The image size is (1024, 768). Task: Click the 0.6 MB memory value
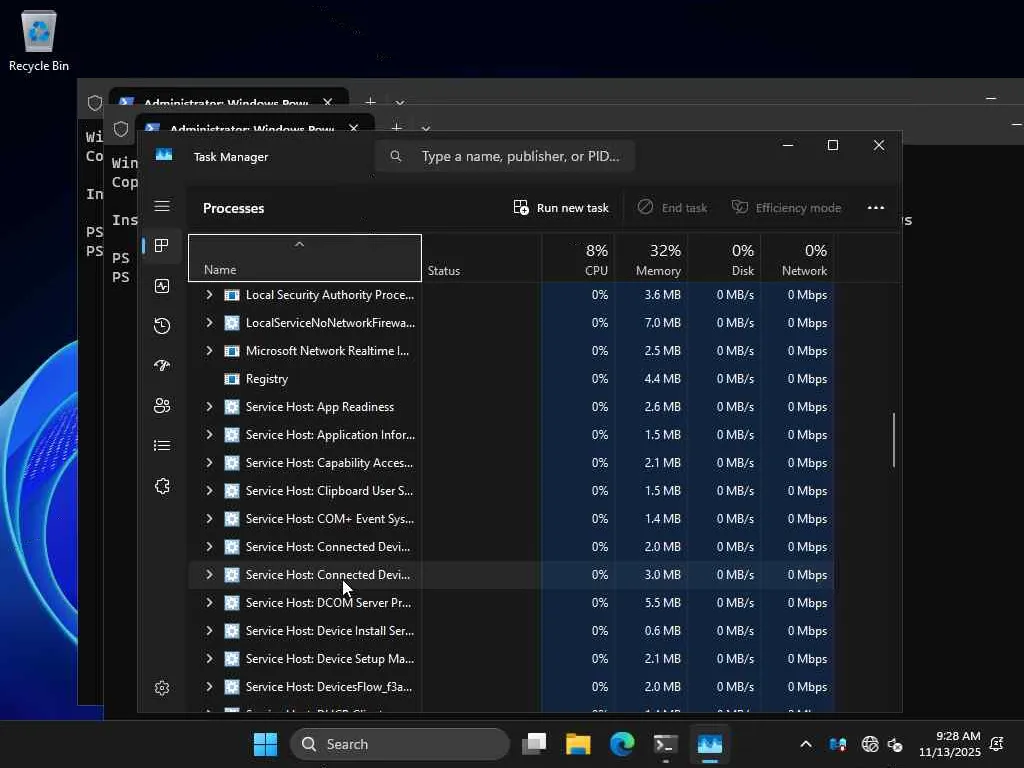[x=662, y=631]
